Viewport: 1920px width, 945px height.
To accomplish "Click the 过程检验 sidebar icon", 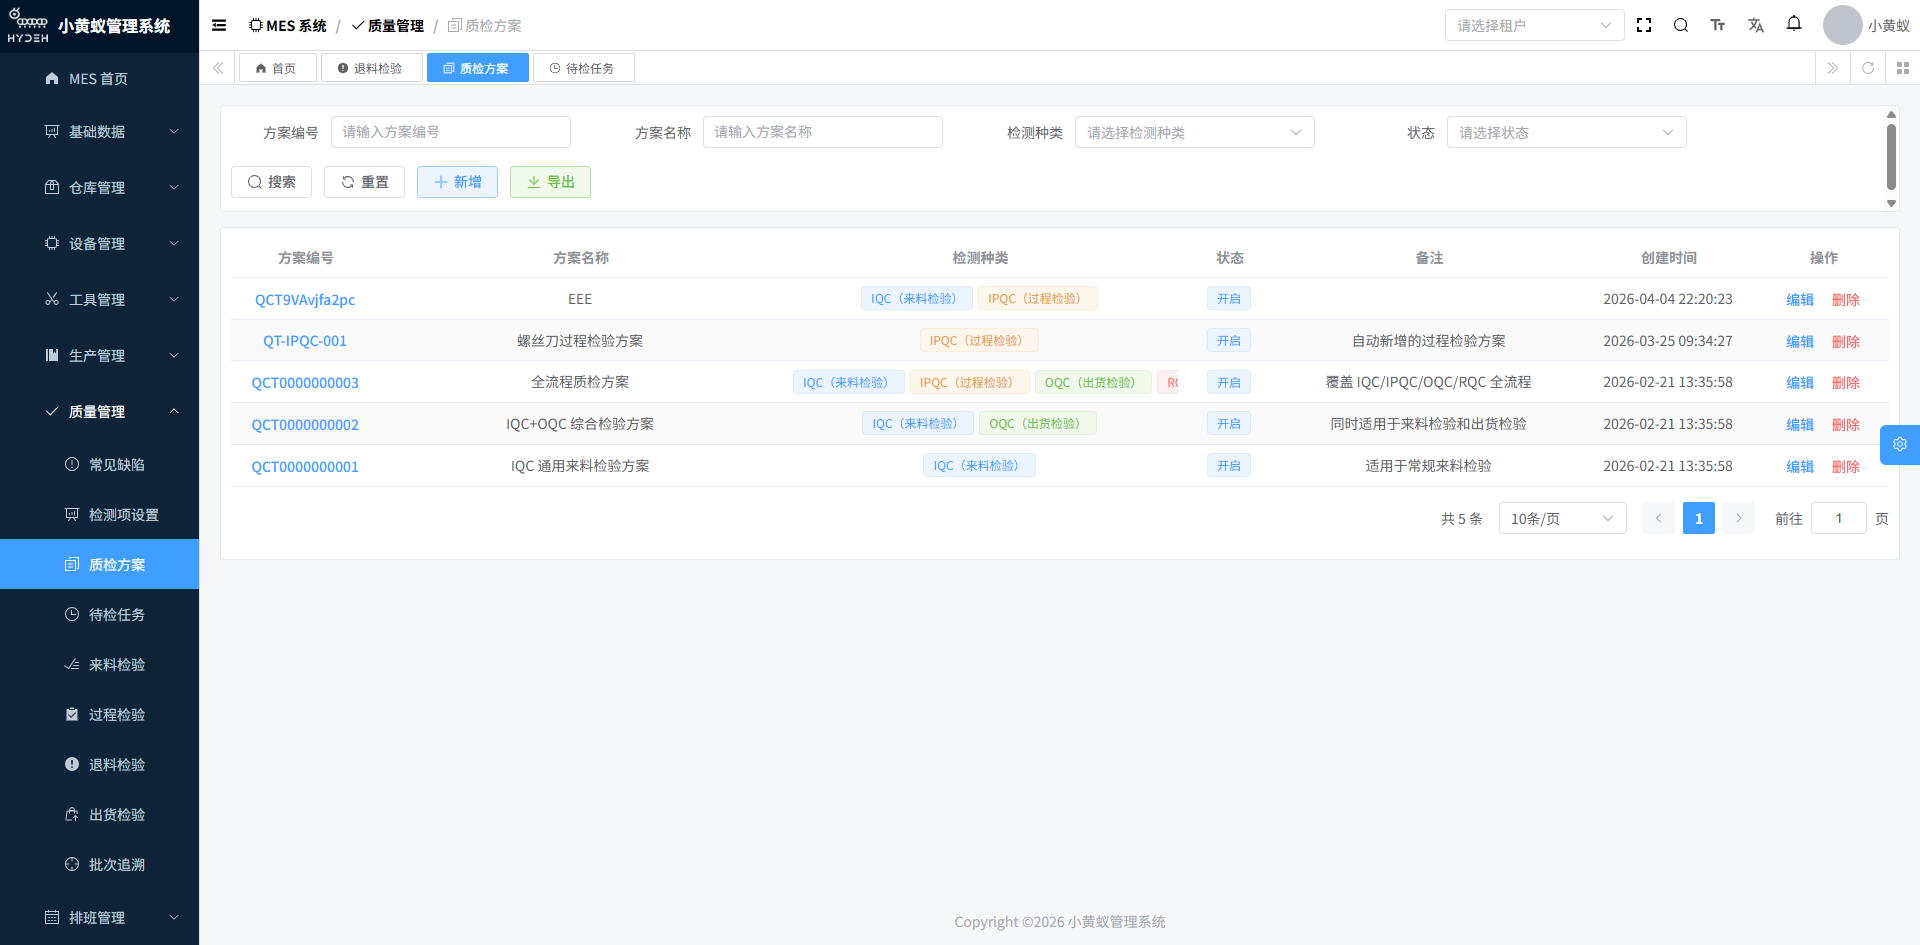I will 72,714.
